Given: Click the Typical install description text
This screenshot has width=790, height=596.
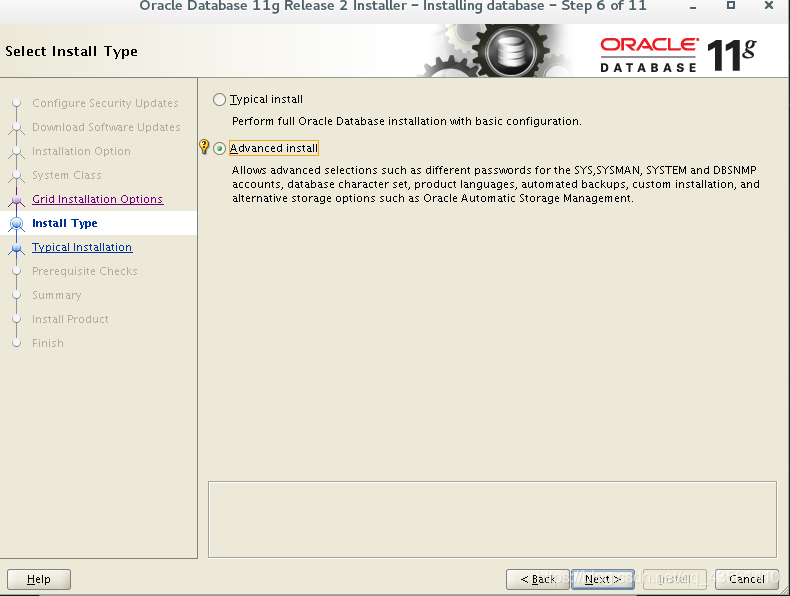Looking at the screenshot, I should pyautogui.click(x=407, y=121).
